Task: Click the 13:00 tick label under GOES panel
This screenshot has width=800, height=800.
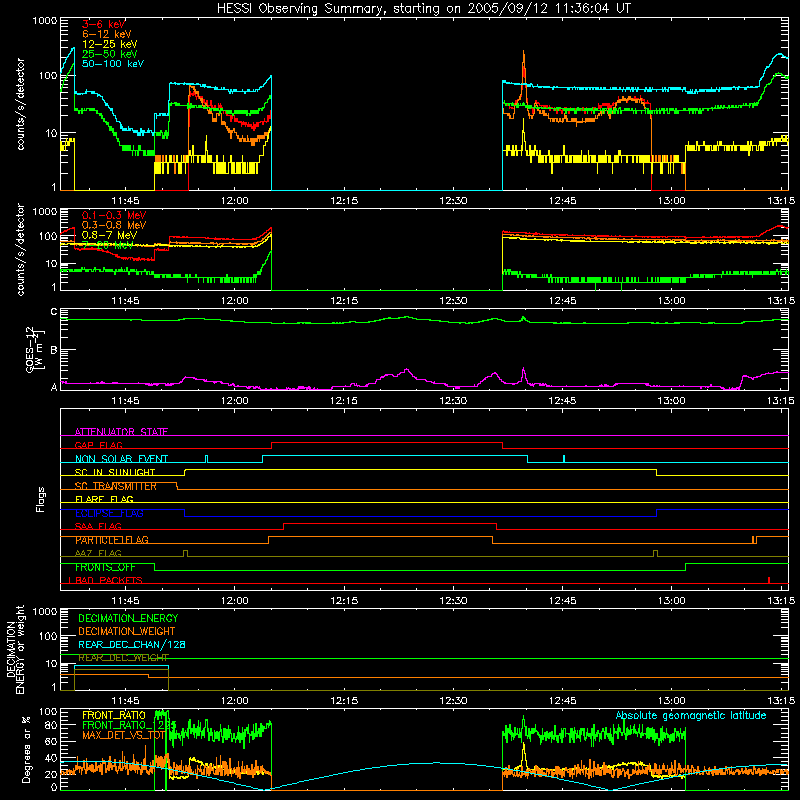Action: [x=671, y=401]
